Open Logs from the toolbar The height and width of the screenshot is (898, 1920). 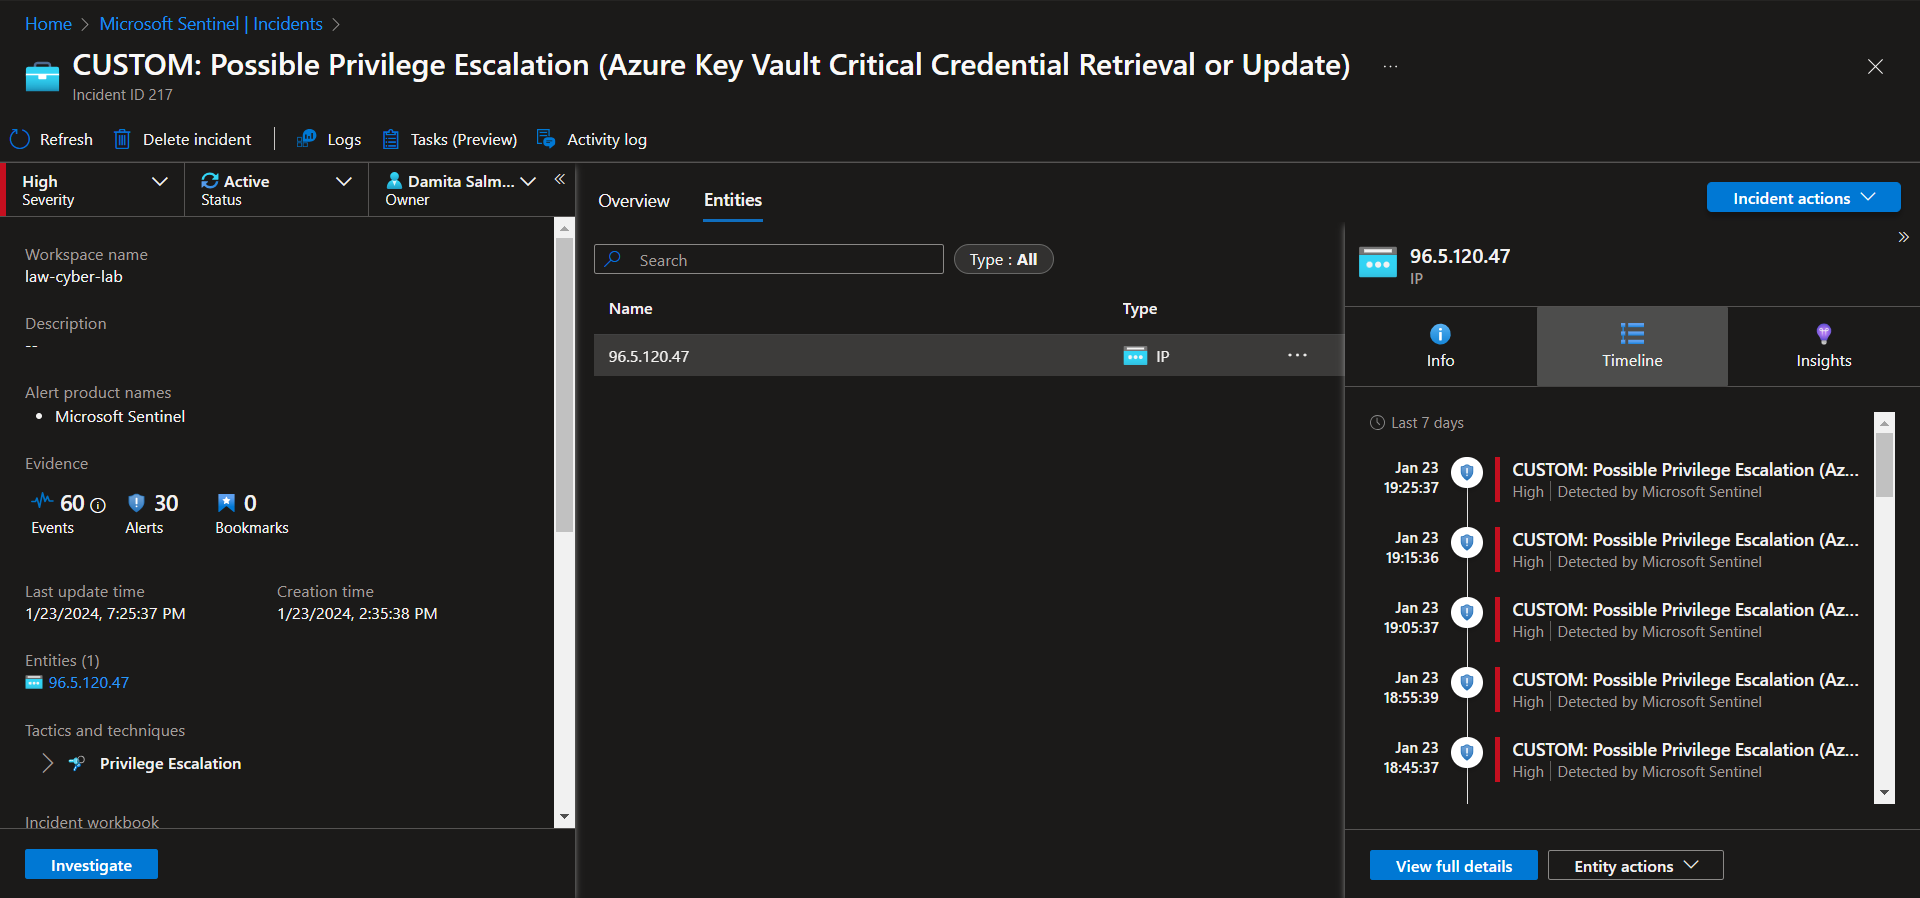pyautogui.click(x=329, y=139)
